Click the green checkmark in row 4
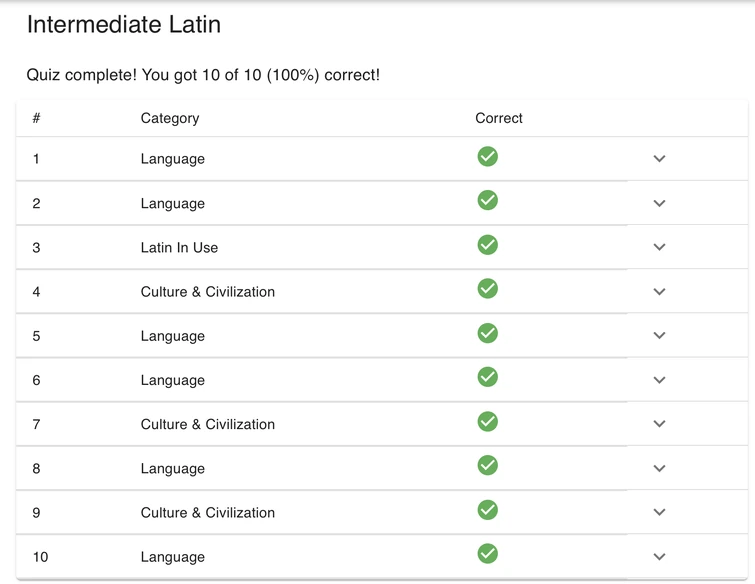 pyautogui.click(x=487, y=289)
